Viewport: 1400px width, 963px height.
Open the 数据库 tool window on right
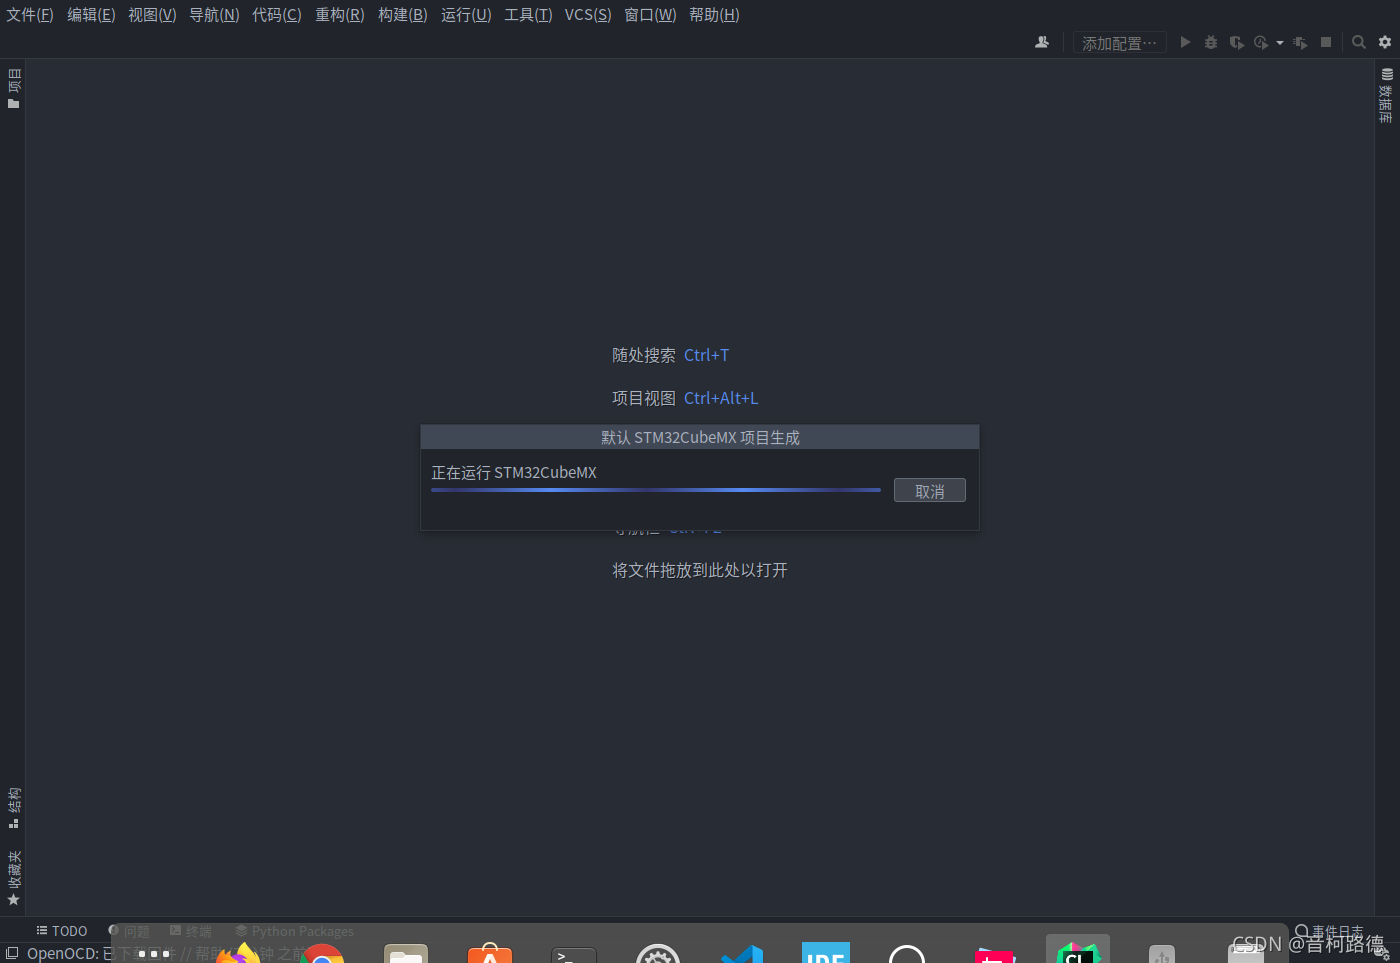(x=1386, y=96)
